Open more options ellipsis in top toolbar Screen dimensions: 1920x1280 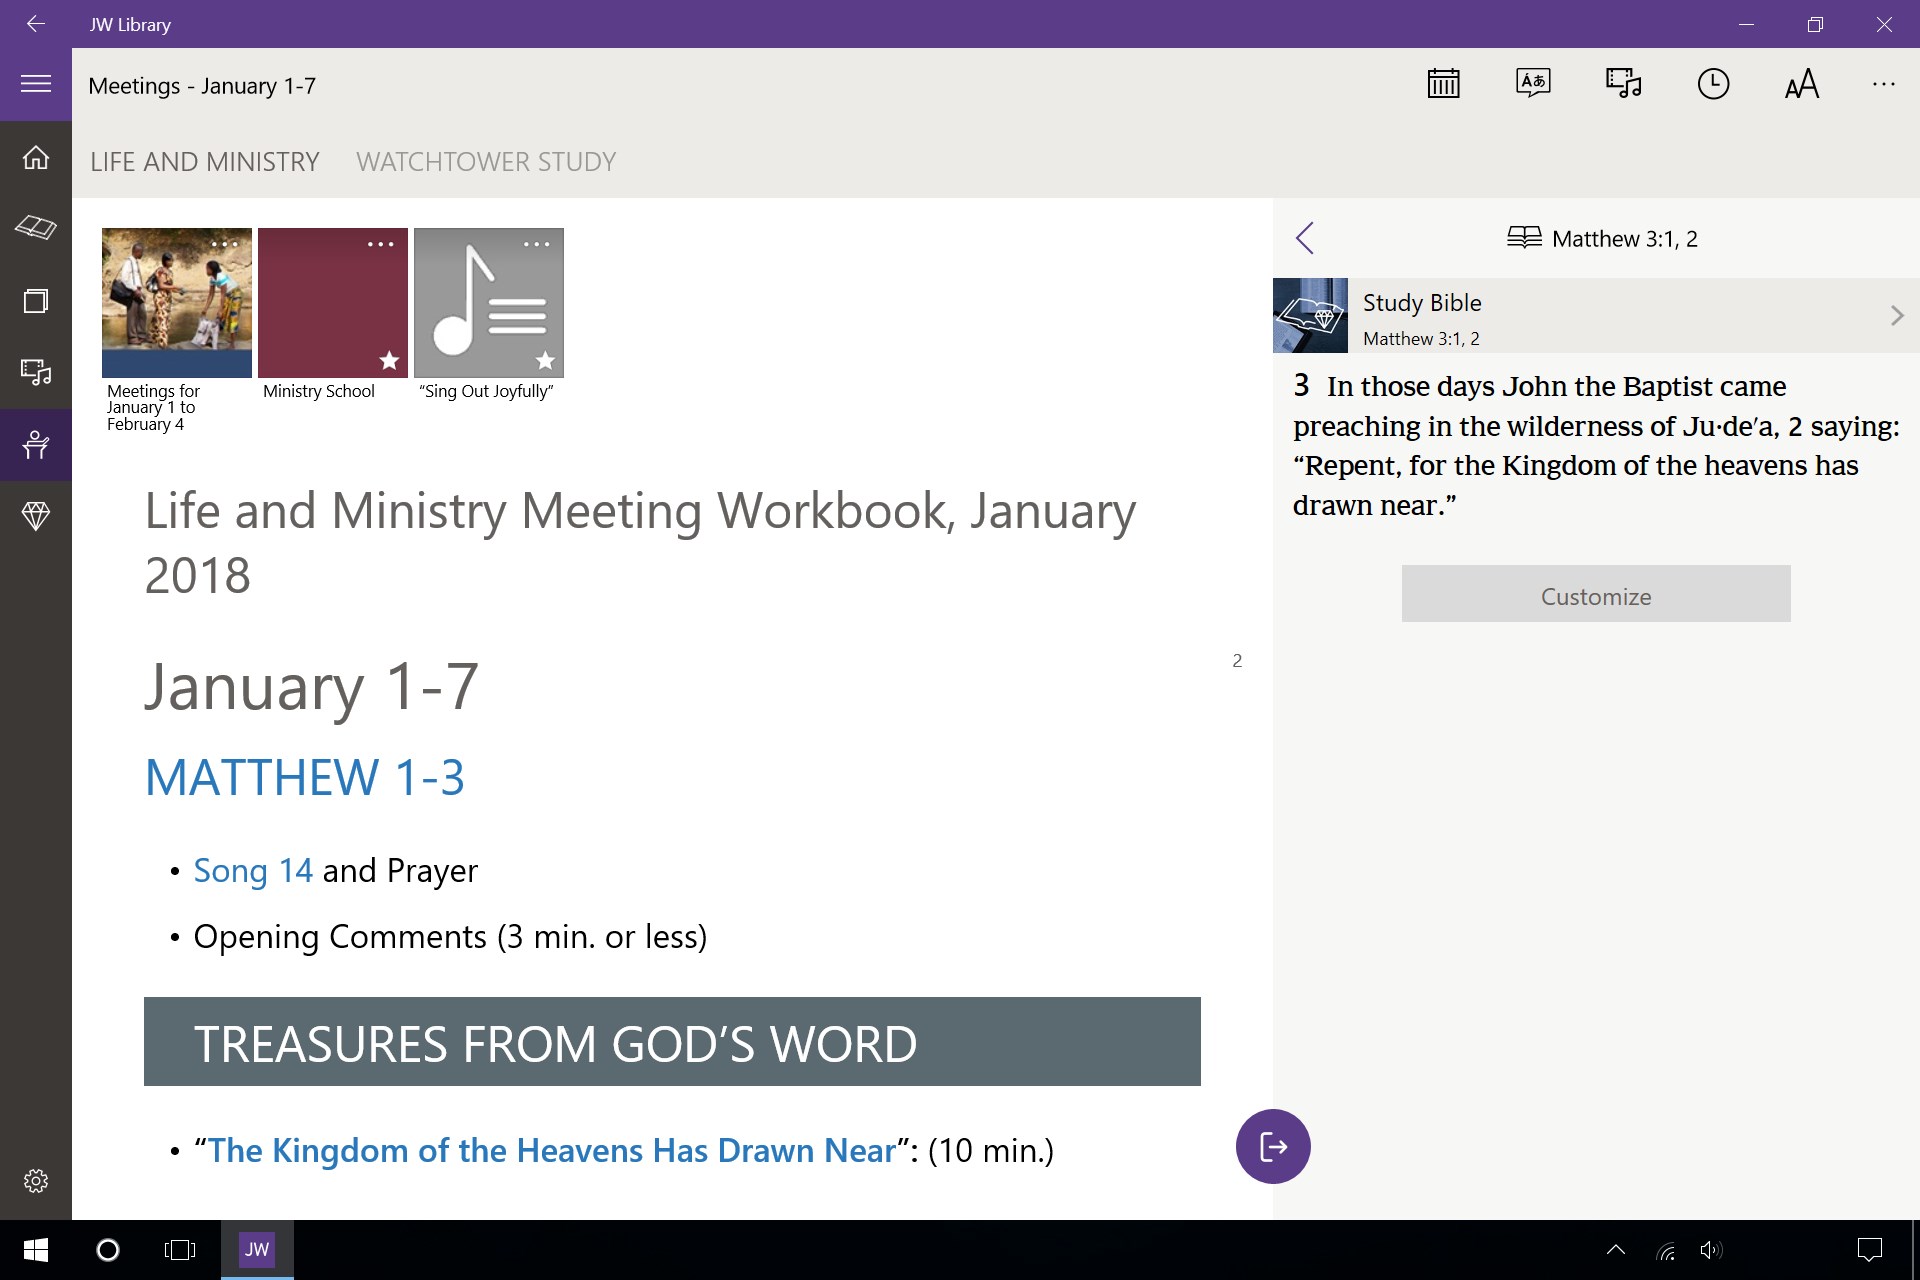(x=1883, y=84)
